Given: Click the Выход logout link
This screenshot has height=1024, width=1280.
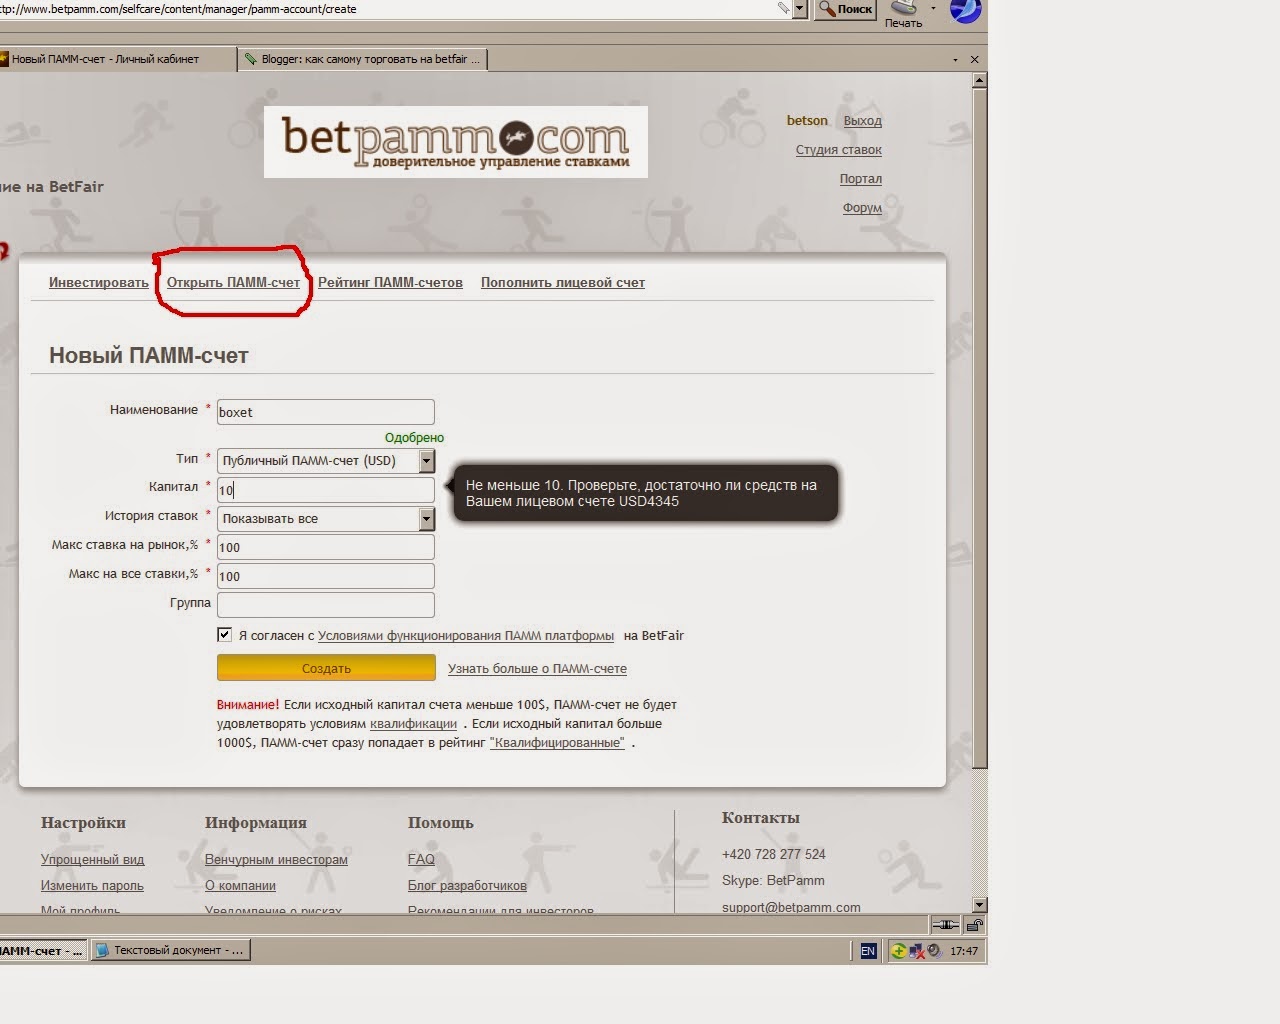Looking at the screenshot, I should (x=862, y=121).
